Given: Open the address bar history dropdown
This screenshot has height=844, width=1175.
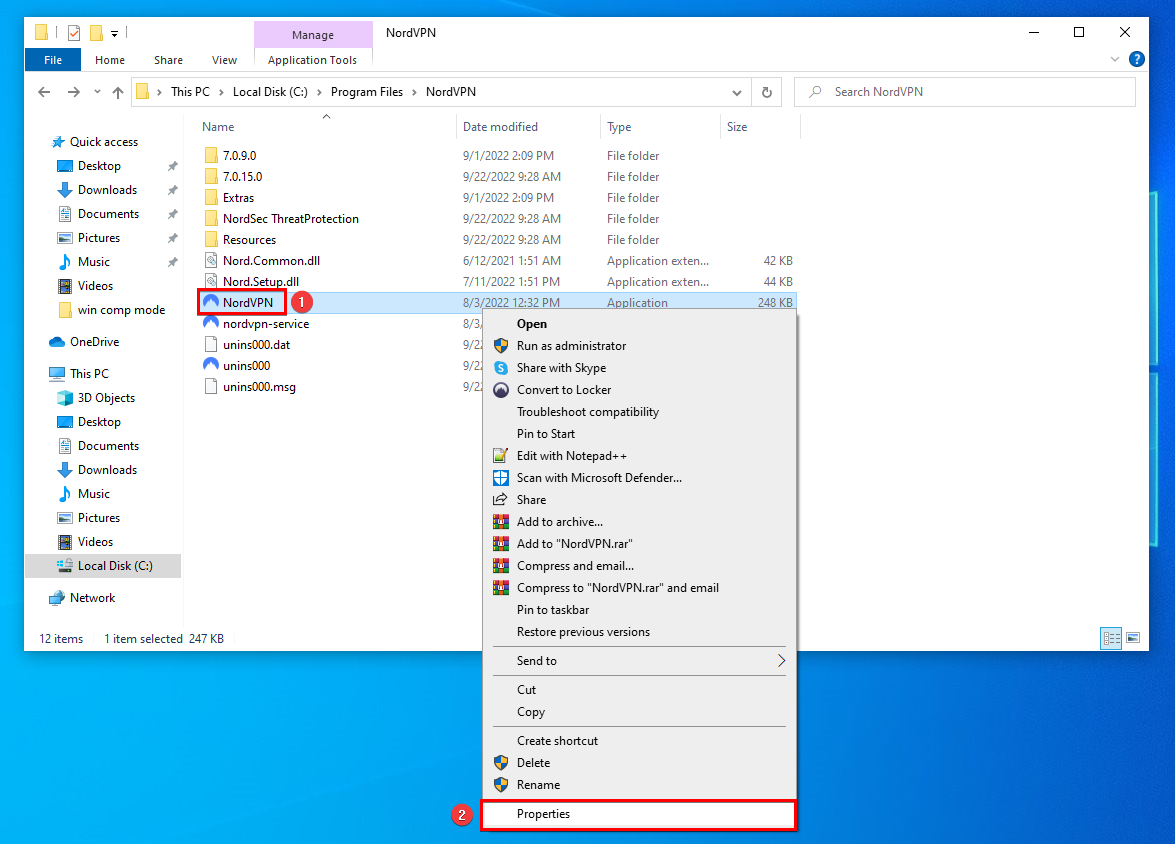Looking at the screenshot, I should [x=738, y=92].
